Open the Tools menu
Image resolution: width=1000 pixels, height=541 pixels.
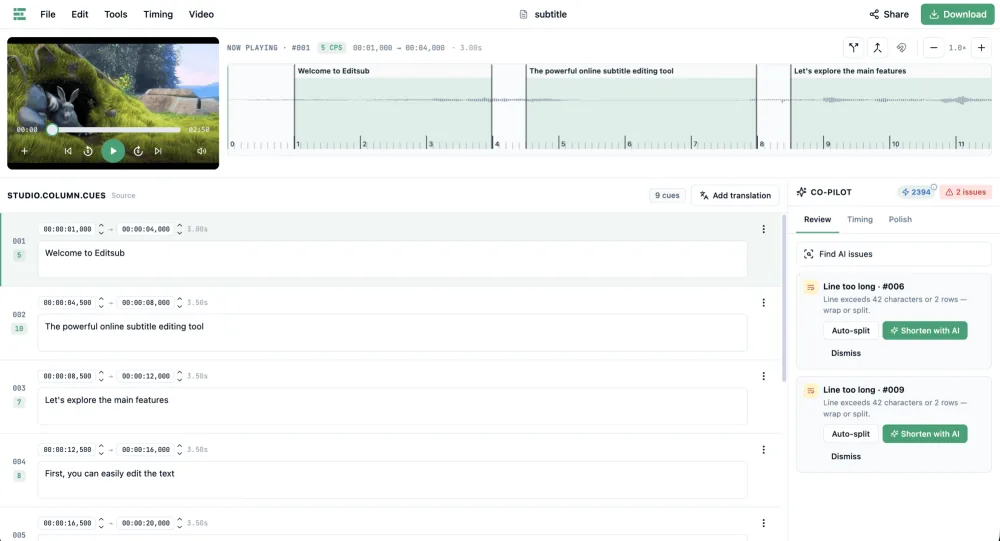coord(115,14)
